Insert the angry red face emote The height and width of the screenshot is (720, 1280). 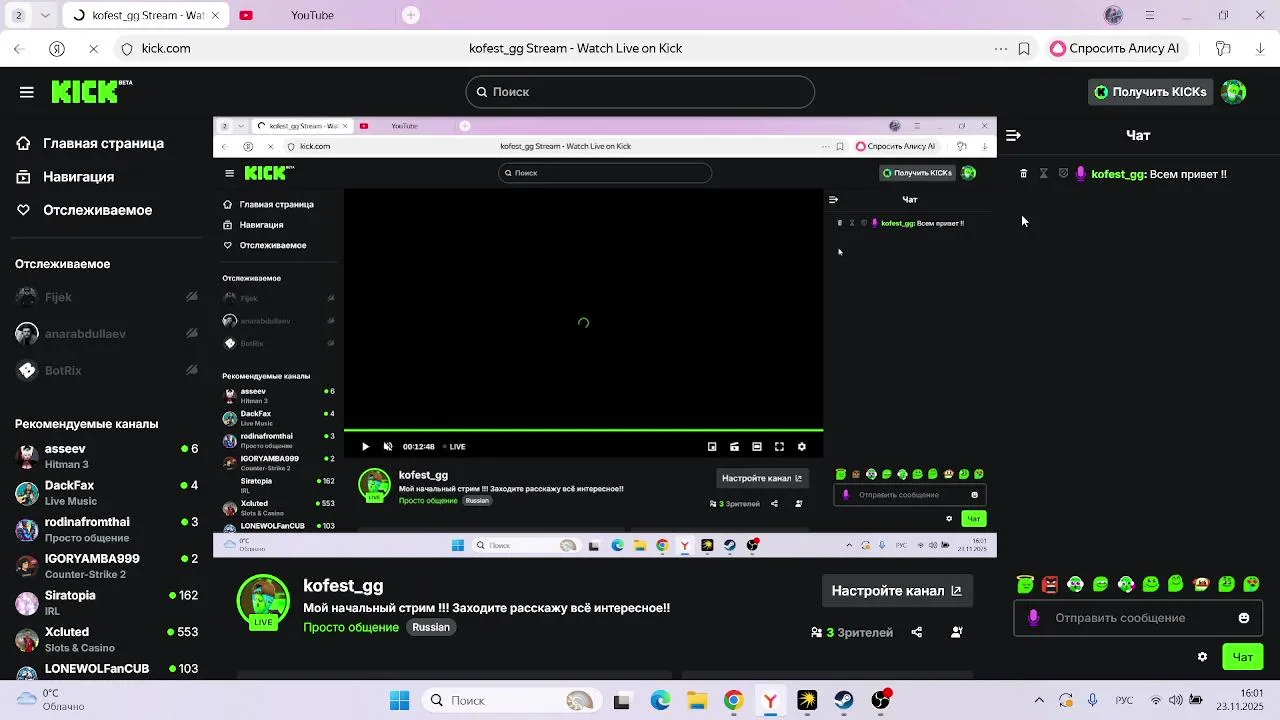pos(1050,584)
